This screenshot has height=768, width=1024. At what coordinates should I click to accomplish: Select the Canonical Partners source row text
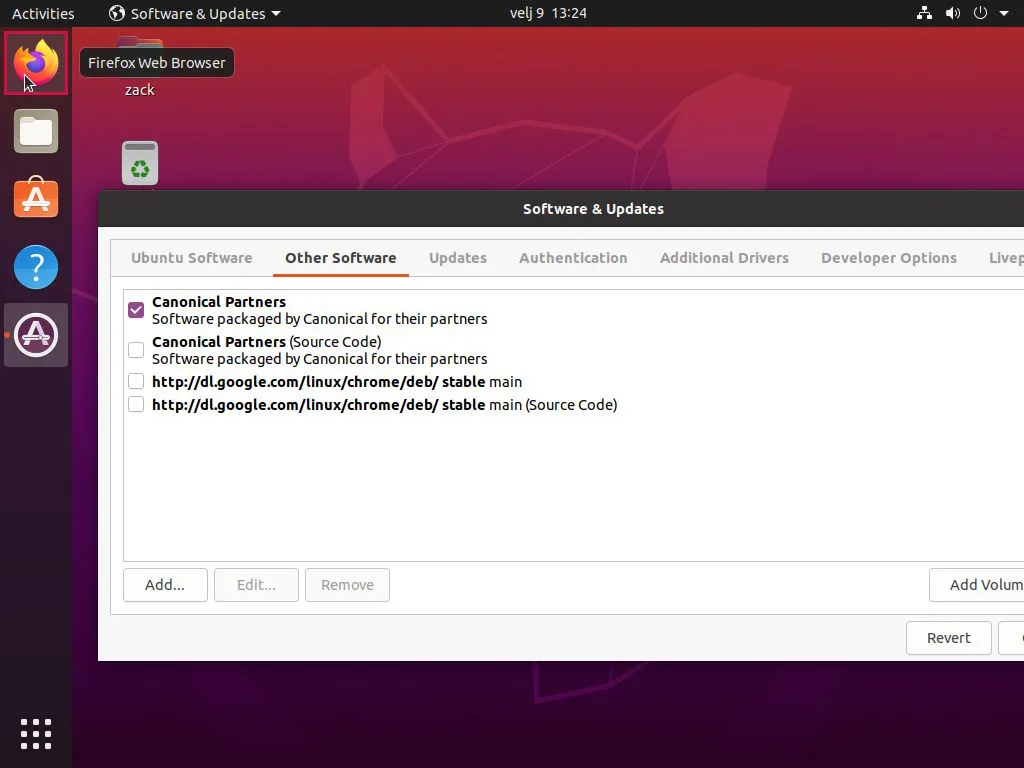[x=320, y=310]
